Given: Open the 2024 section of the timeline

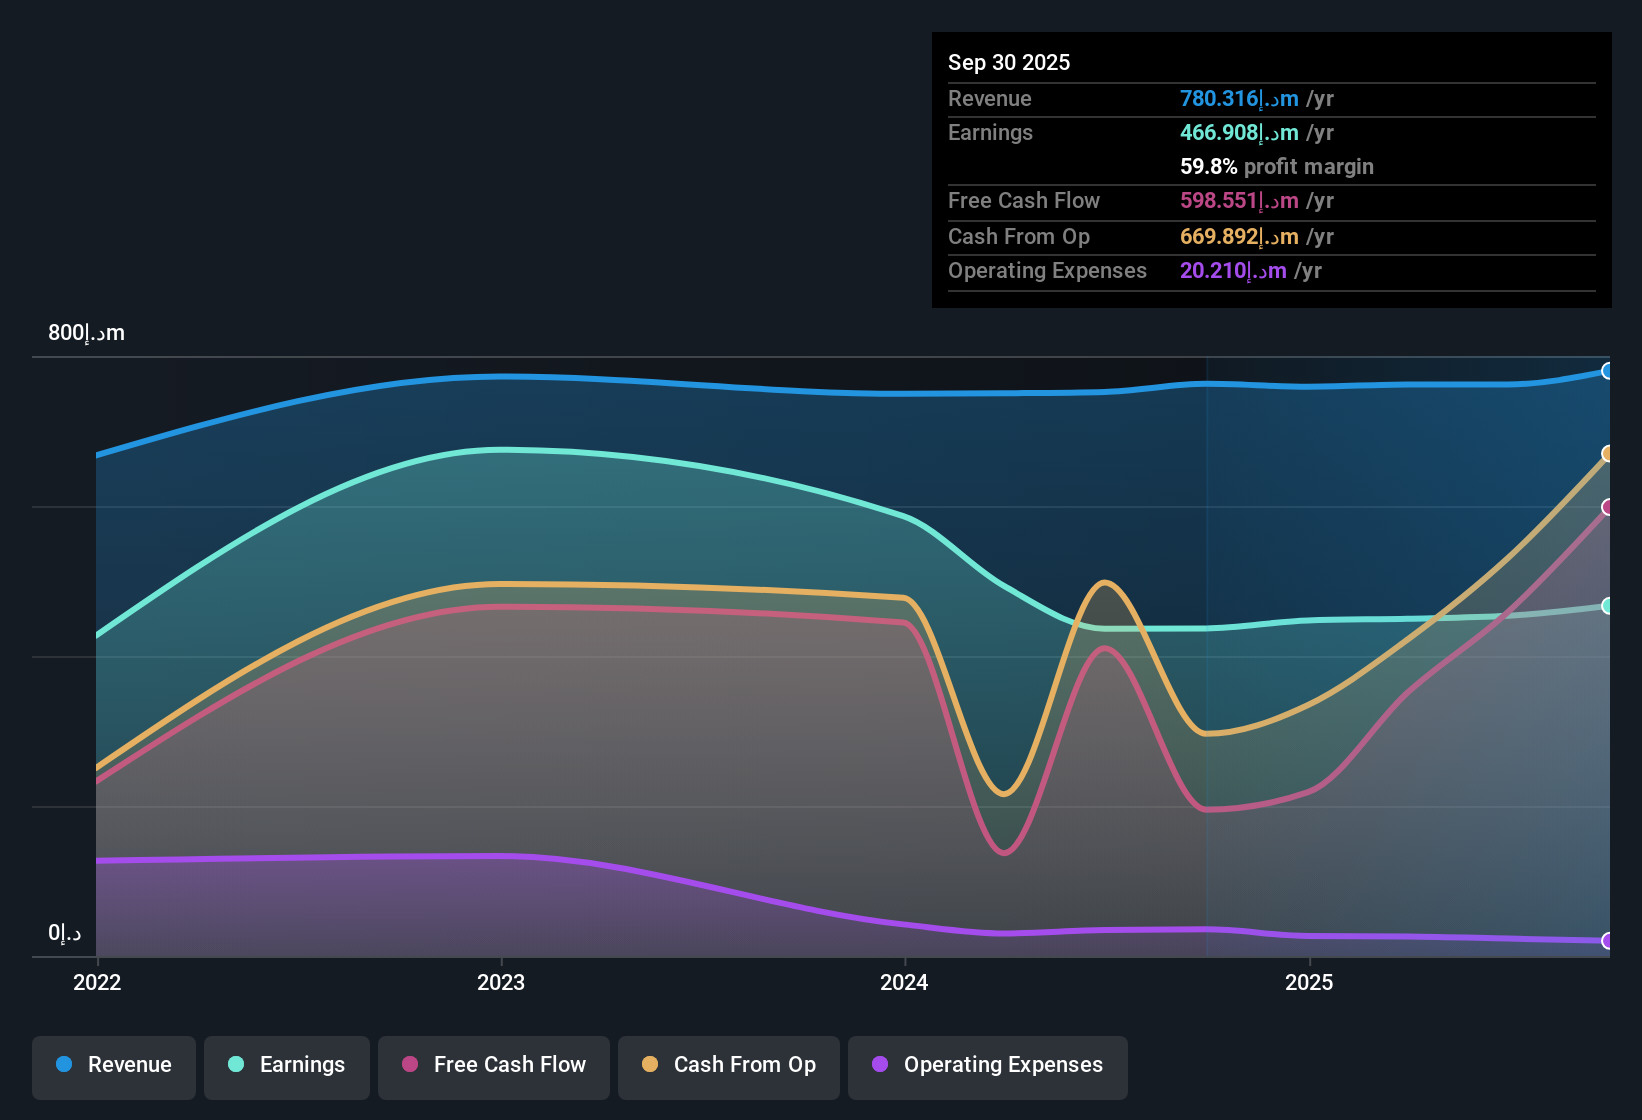Looking at the screenshot, I should coord(903,983).
